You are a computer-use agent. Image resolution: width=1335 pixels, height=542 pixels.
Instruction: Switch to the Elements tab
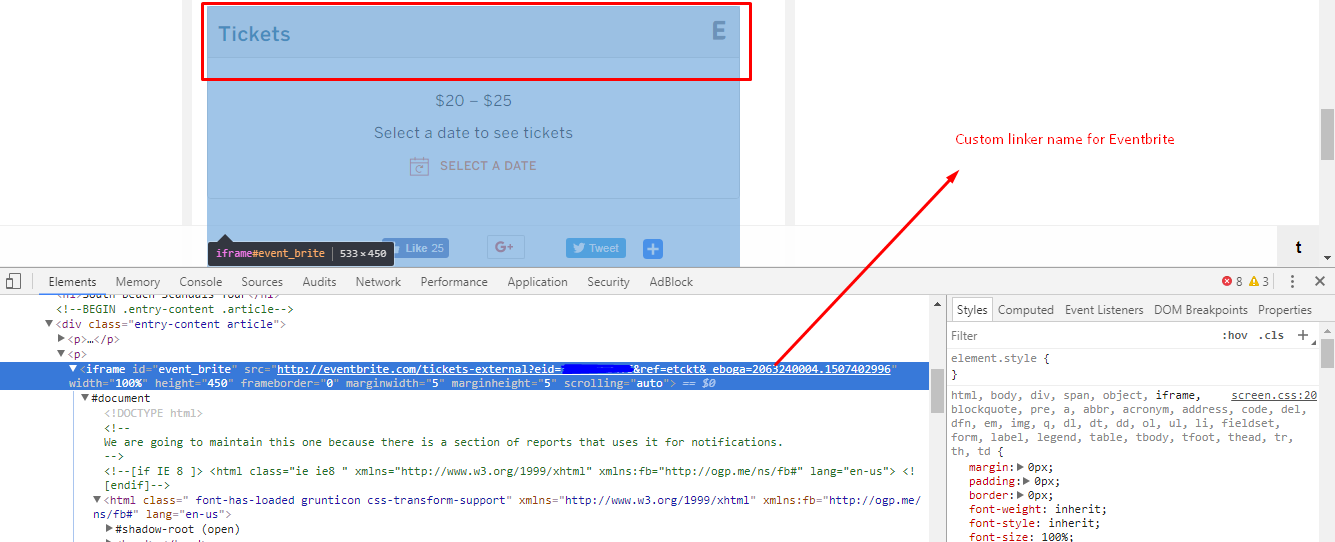73,282
